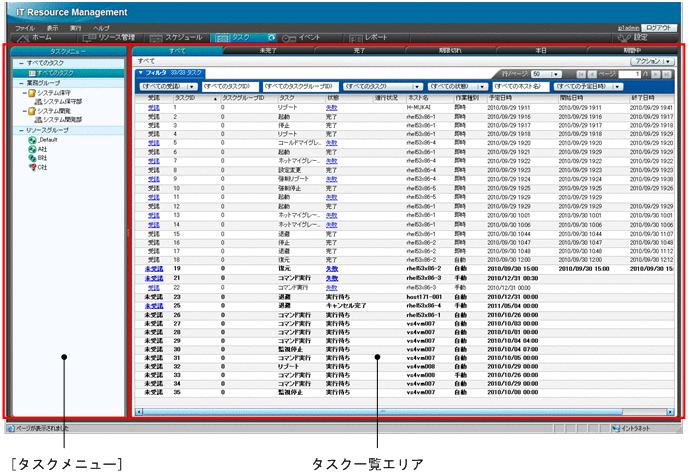Select the _Default resource group
The height and width of the screenshot is (476, 688).
coord(43,140)
